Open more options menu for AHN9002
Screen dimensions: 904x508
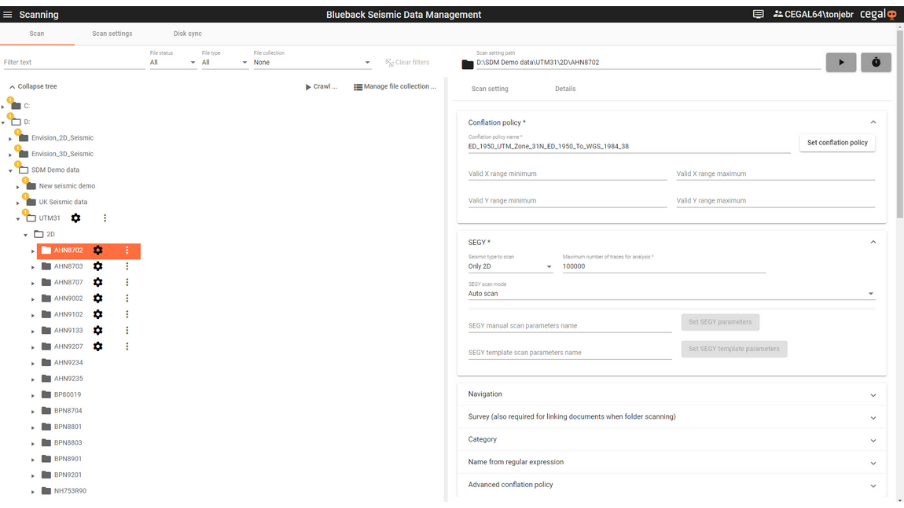[127, 298]
